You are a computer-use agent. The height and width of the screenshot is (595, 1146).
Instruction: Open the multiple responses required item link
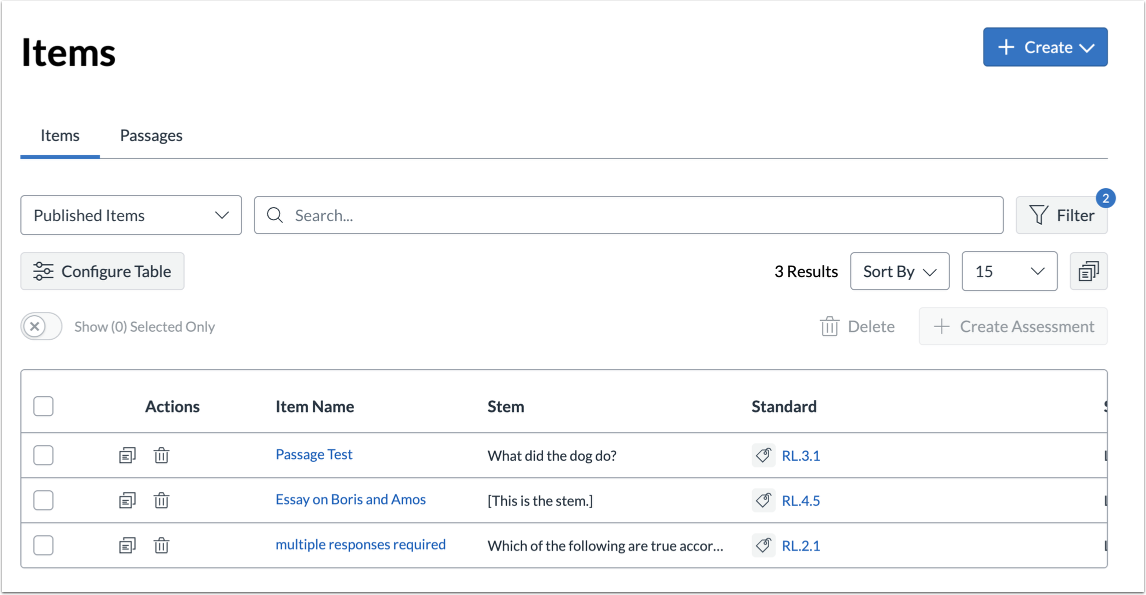(x=360, y=545)
